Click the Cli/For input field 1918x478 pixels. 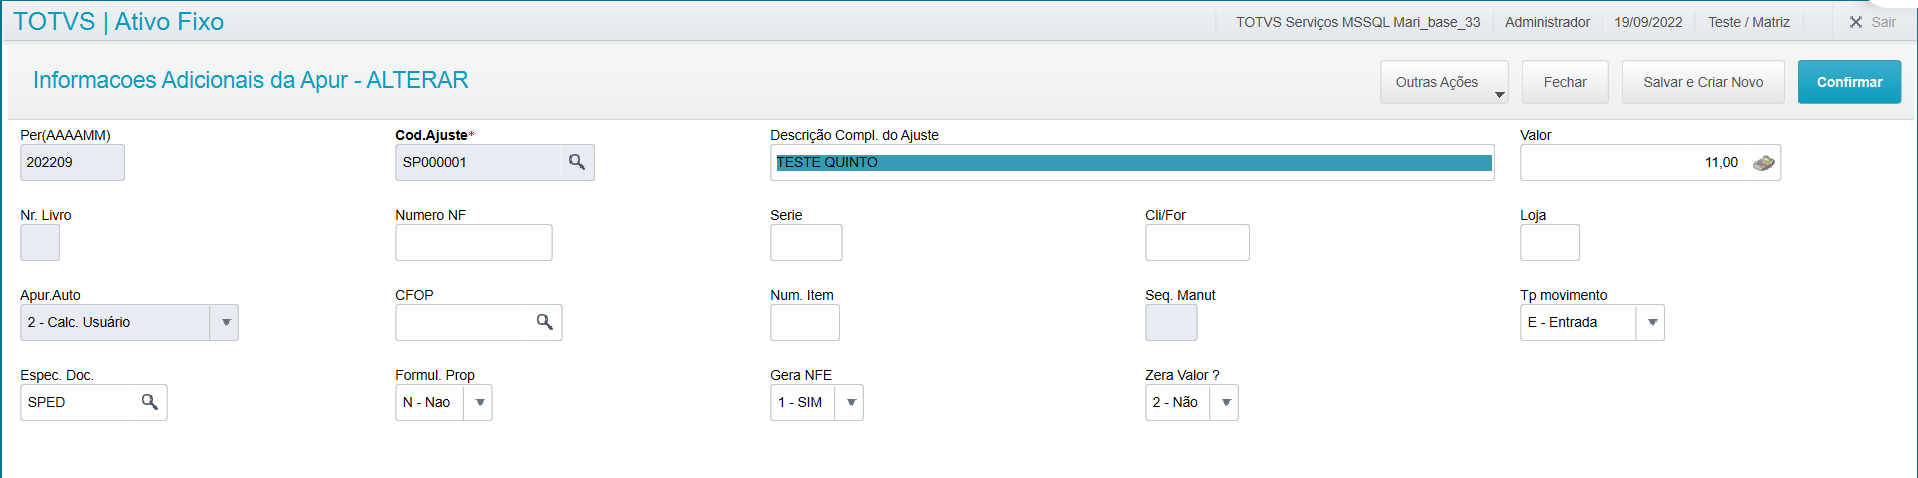tap(1197, 242)
